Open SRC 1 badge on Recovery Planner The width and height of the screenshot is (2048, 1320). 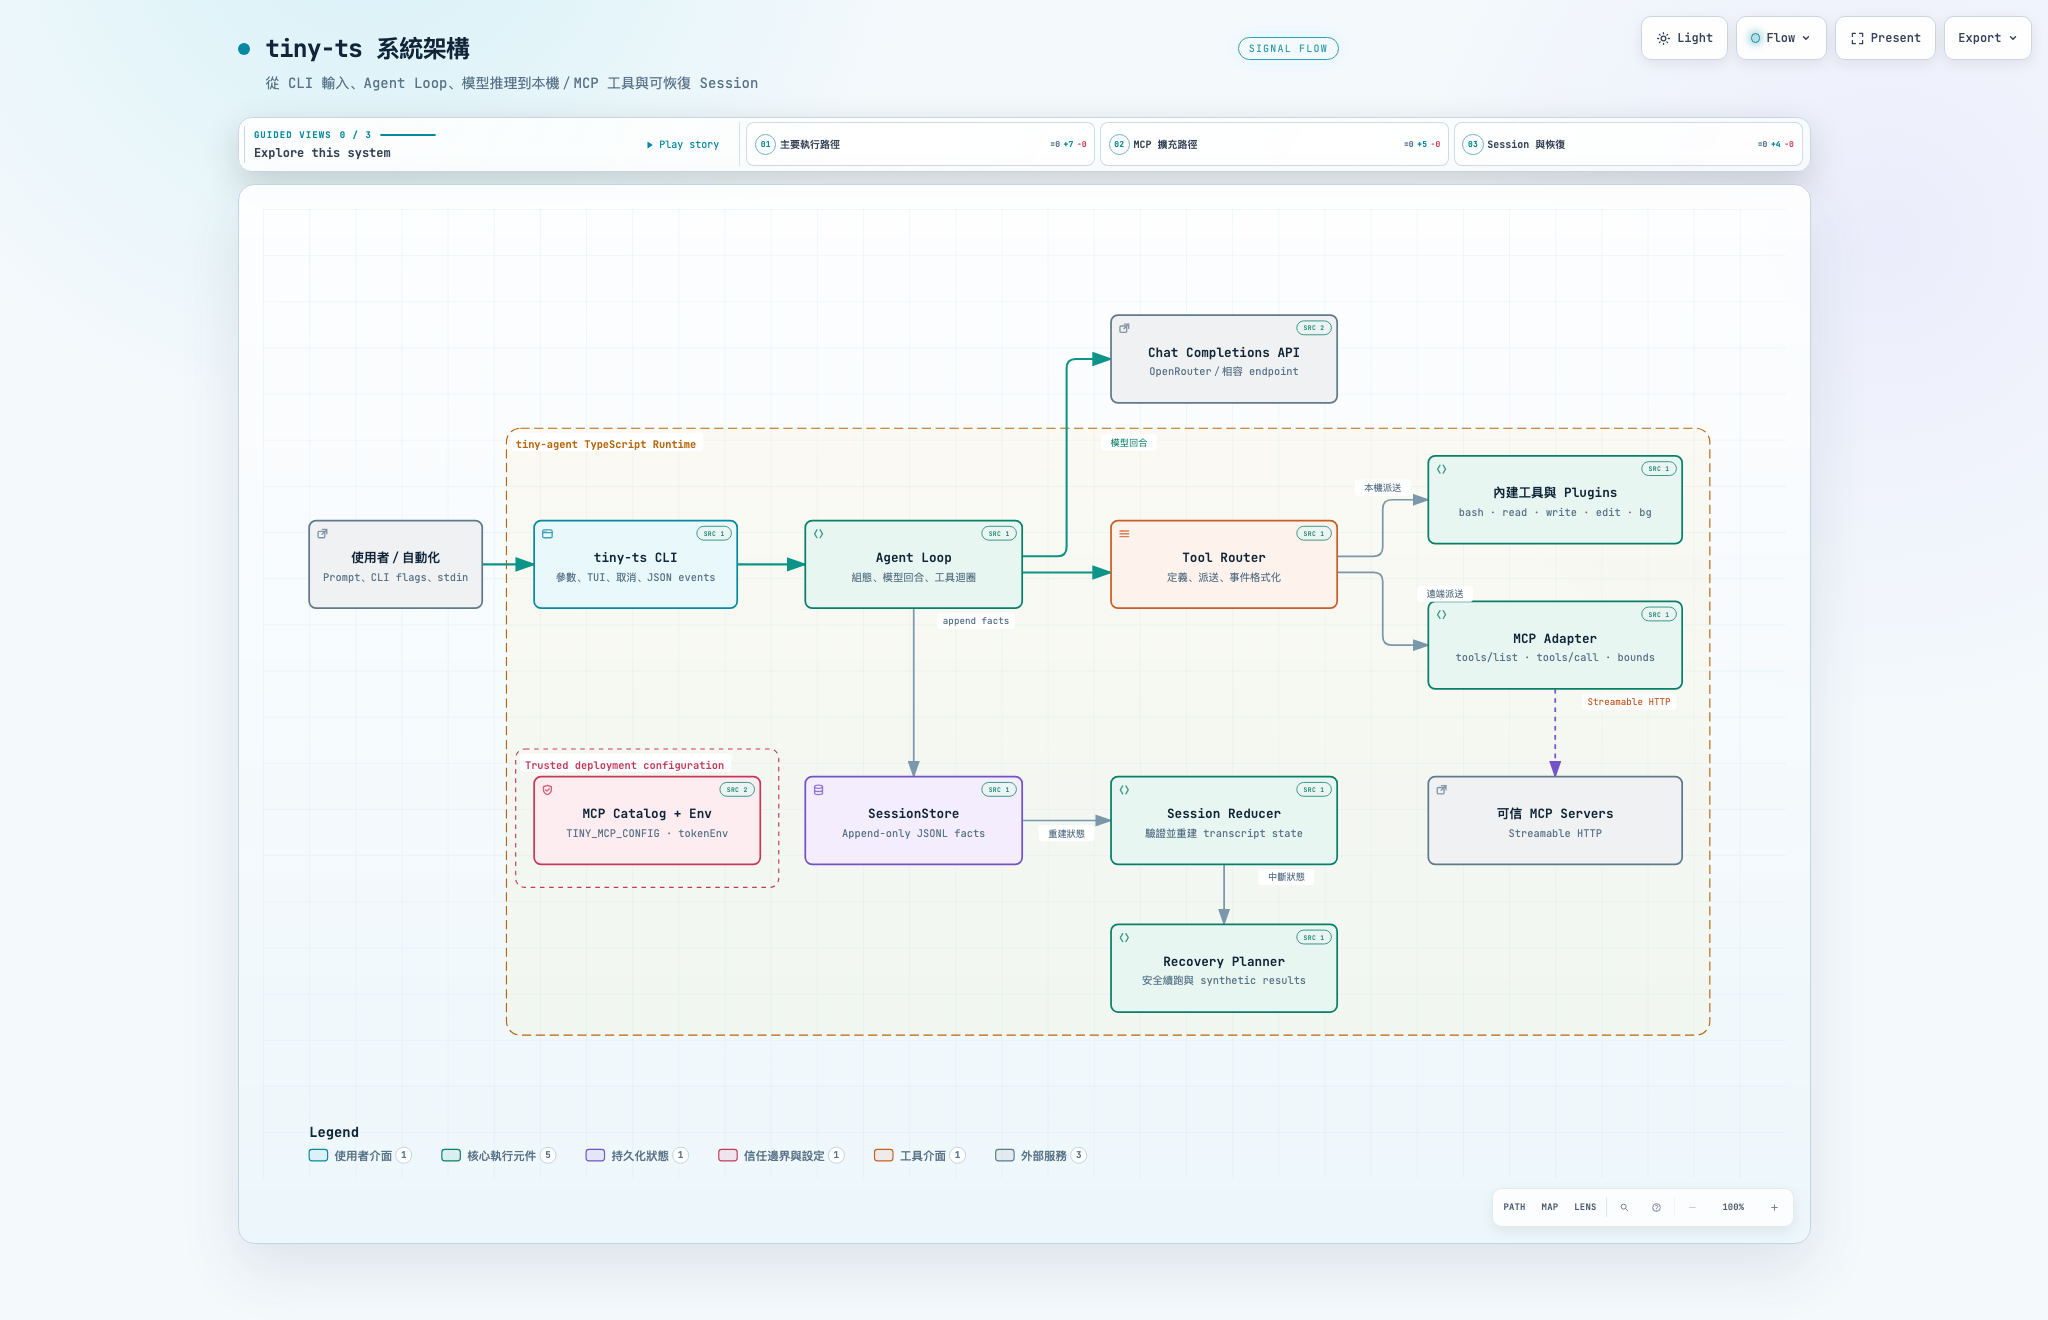coord(1313,938)
